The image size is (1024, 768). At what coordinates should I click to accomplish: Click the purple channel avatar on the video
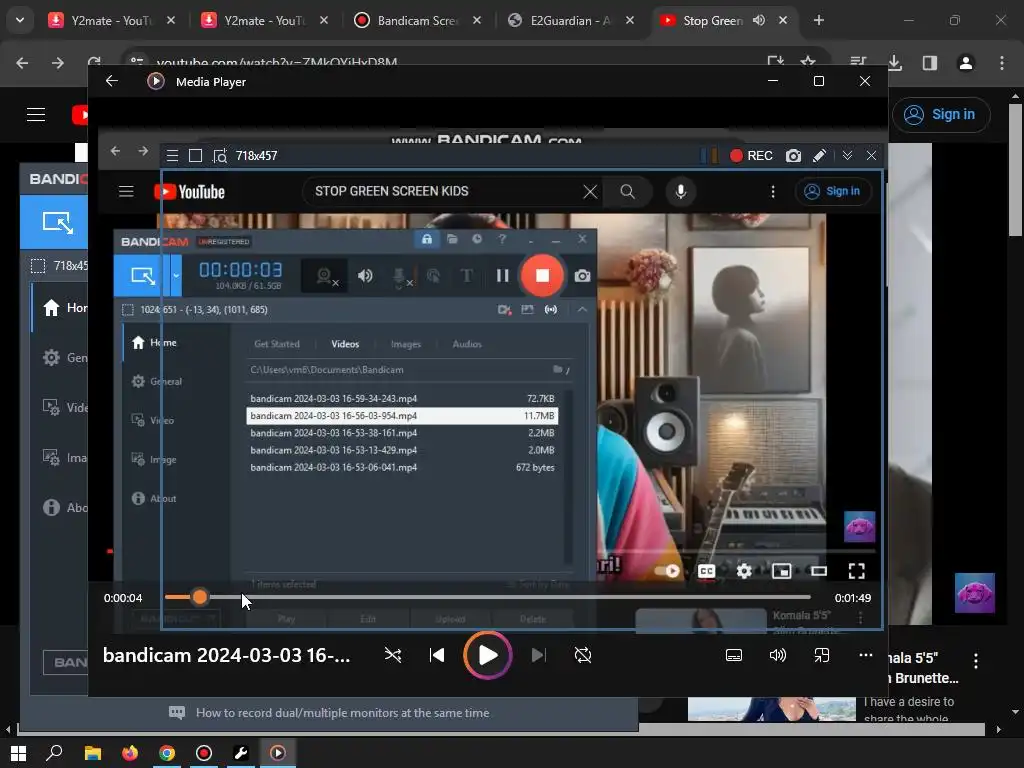pyautogui.click(x=974, y=592)
